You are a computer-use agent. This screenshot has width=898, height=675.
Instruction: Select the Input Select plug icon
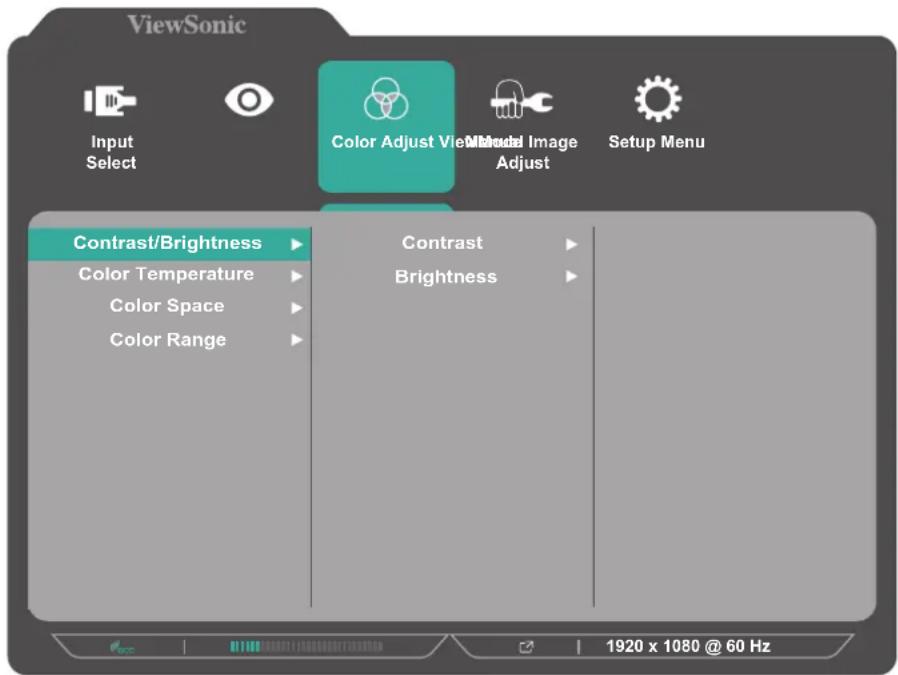point(110,101)
